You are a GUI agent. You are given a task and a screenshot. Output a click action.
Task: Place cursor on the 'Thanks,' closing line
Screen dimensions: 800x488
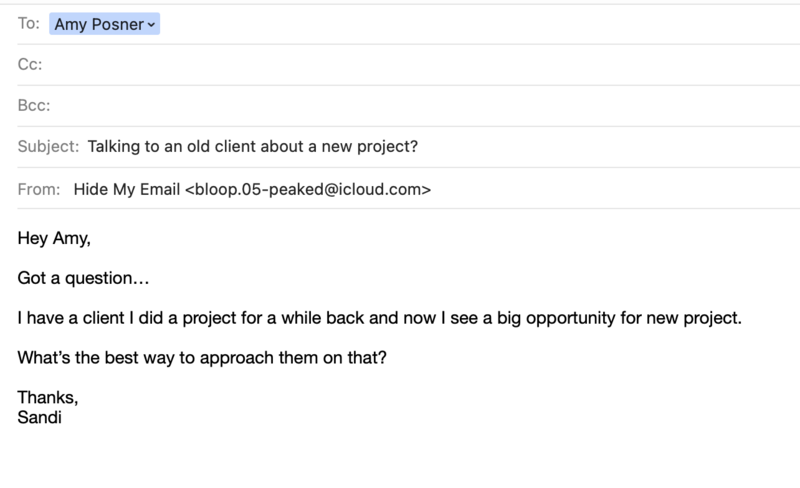point(48,397)
